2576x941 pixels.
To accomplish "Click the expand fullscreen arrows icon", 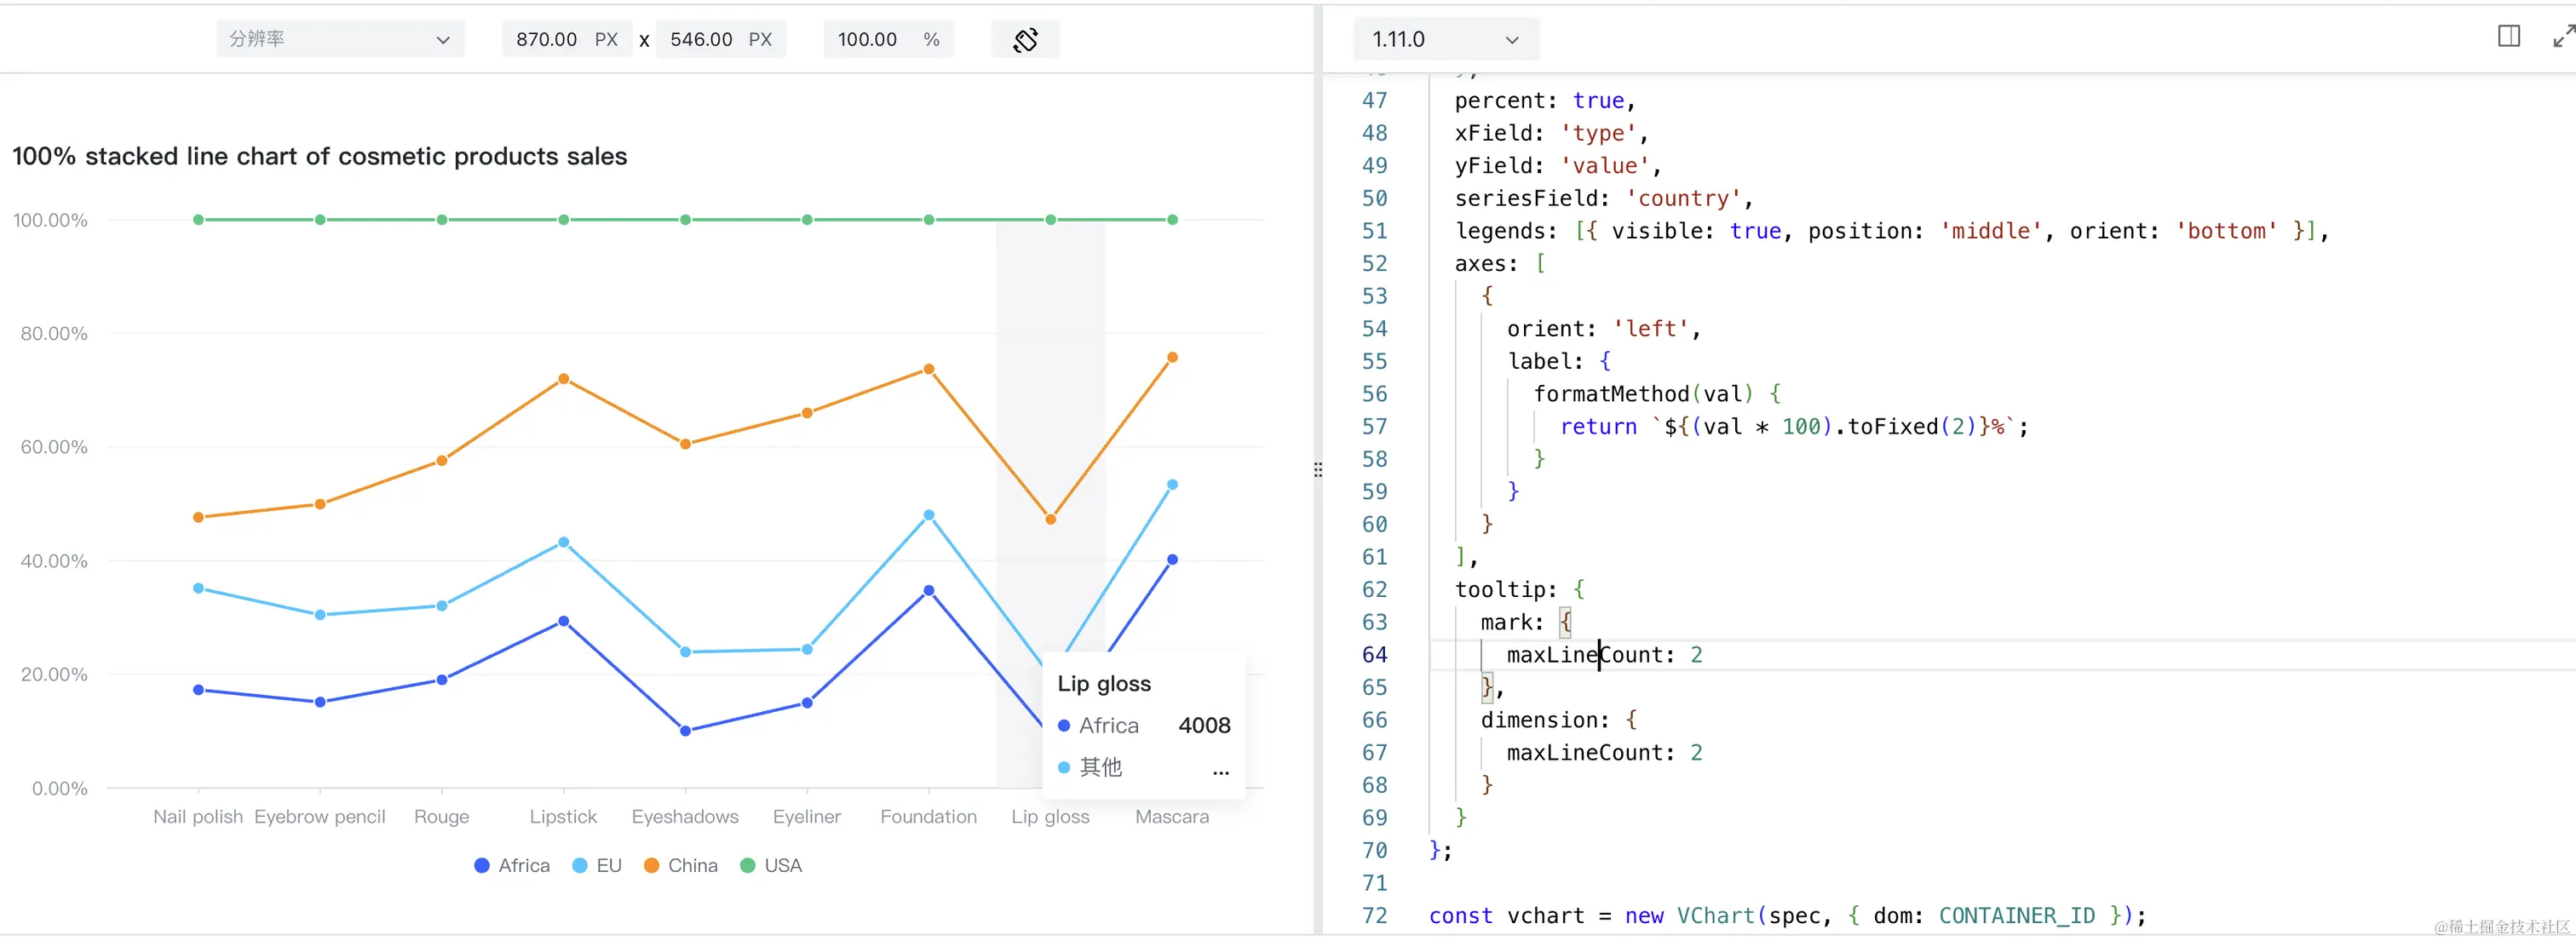I will click(2563, 37).
